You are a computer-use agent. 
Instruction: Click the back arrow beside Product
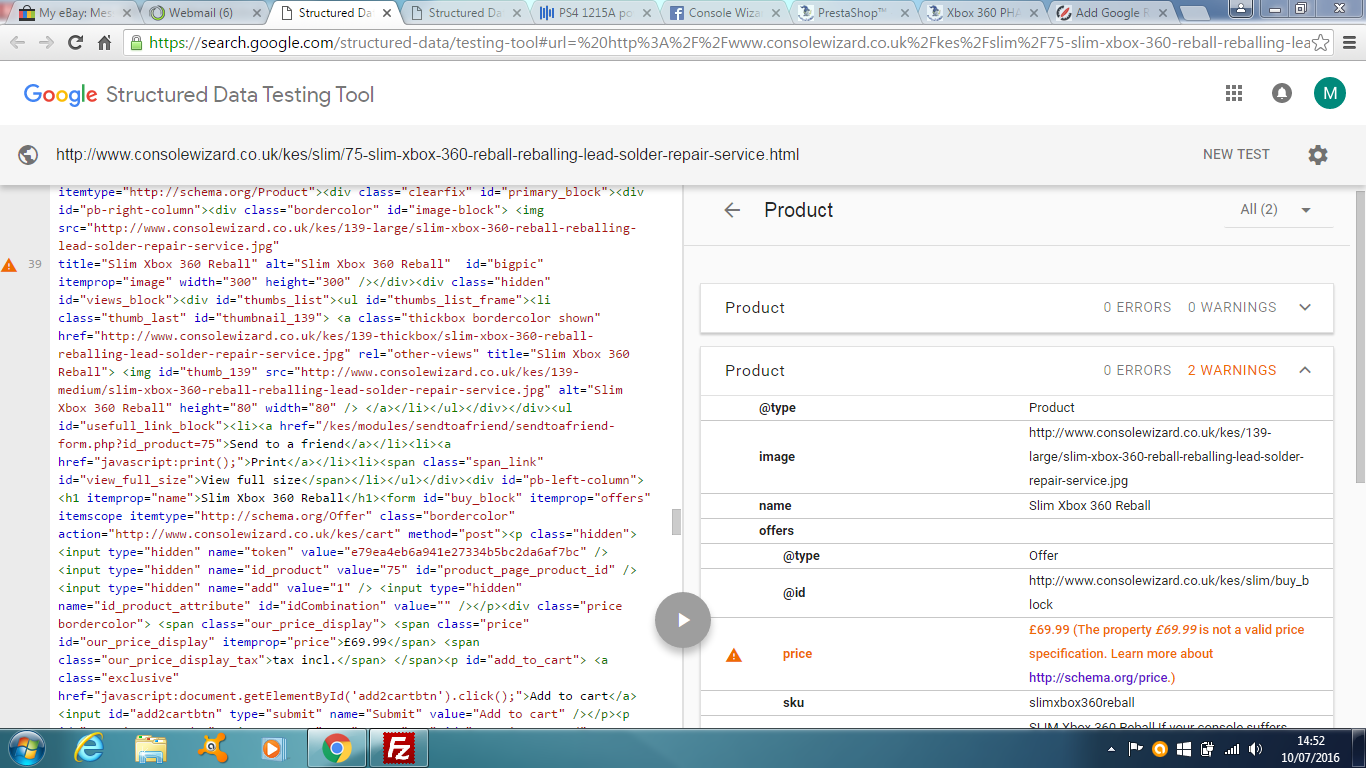point(733,210)
